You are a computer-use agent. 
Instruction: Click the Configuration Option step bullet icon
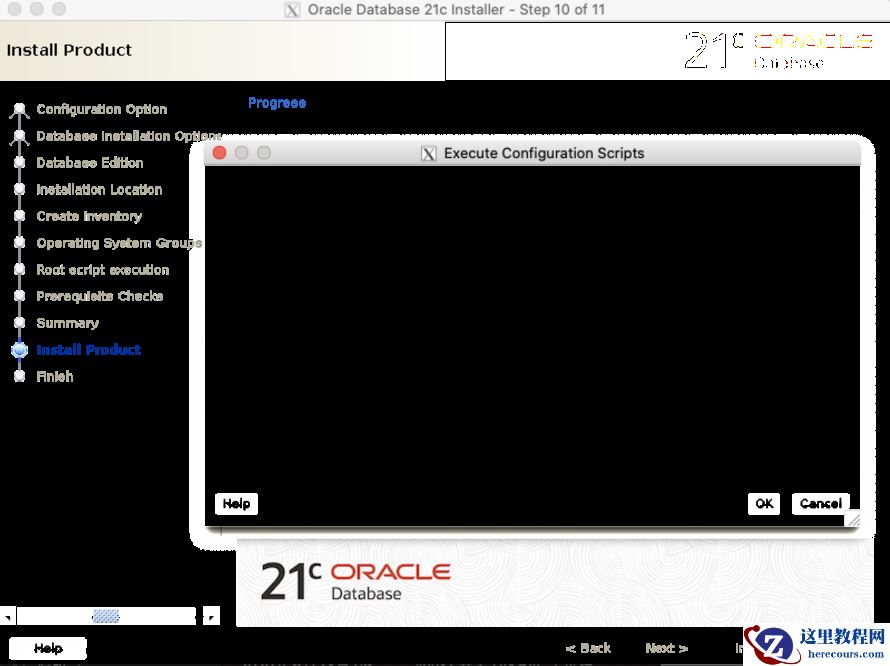[x=19, y=109]
